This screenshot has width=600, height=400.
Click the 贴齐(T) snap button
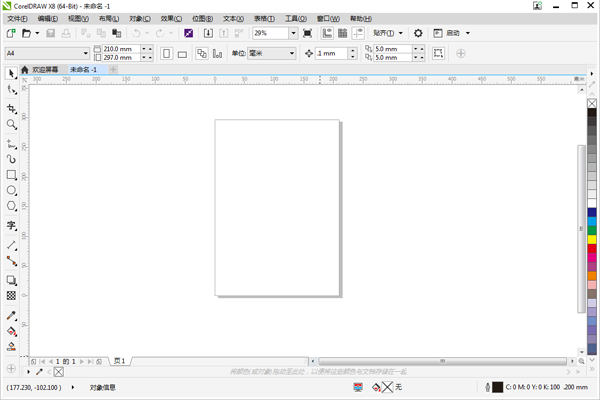tap(388, 33)
